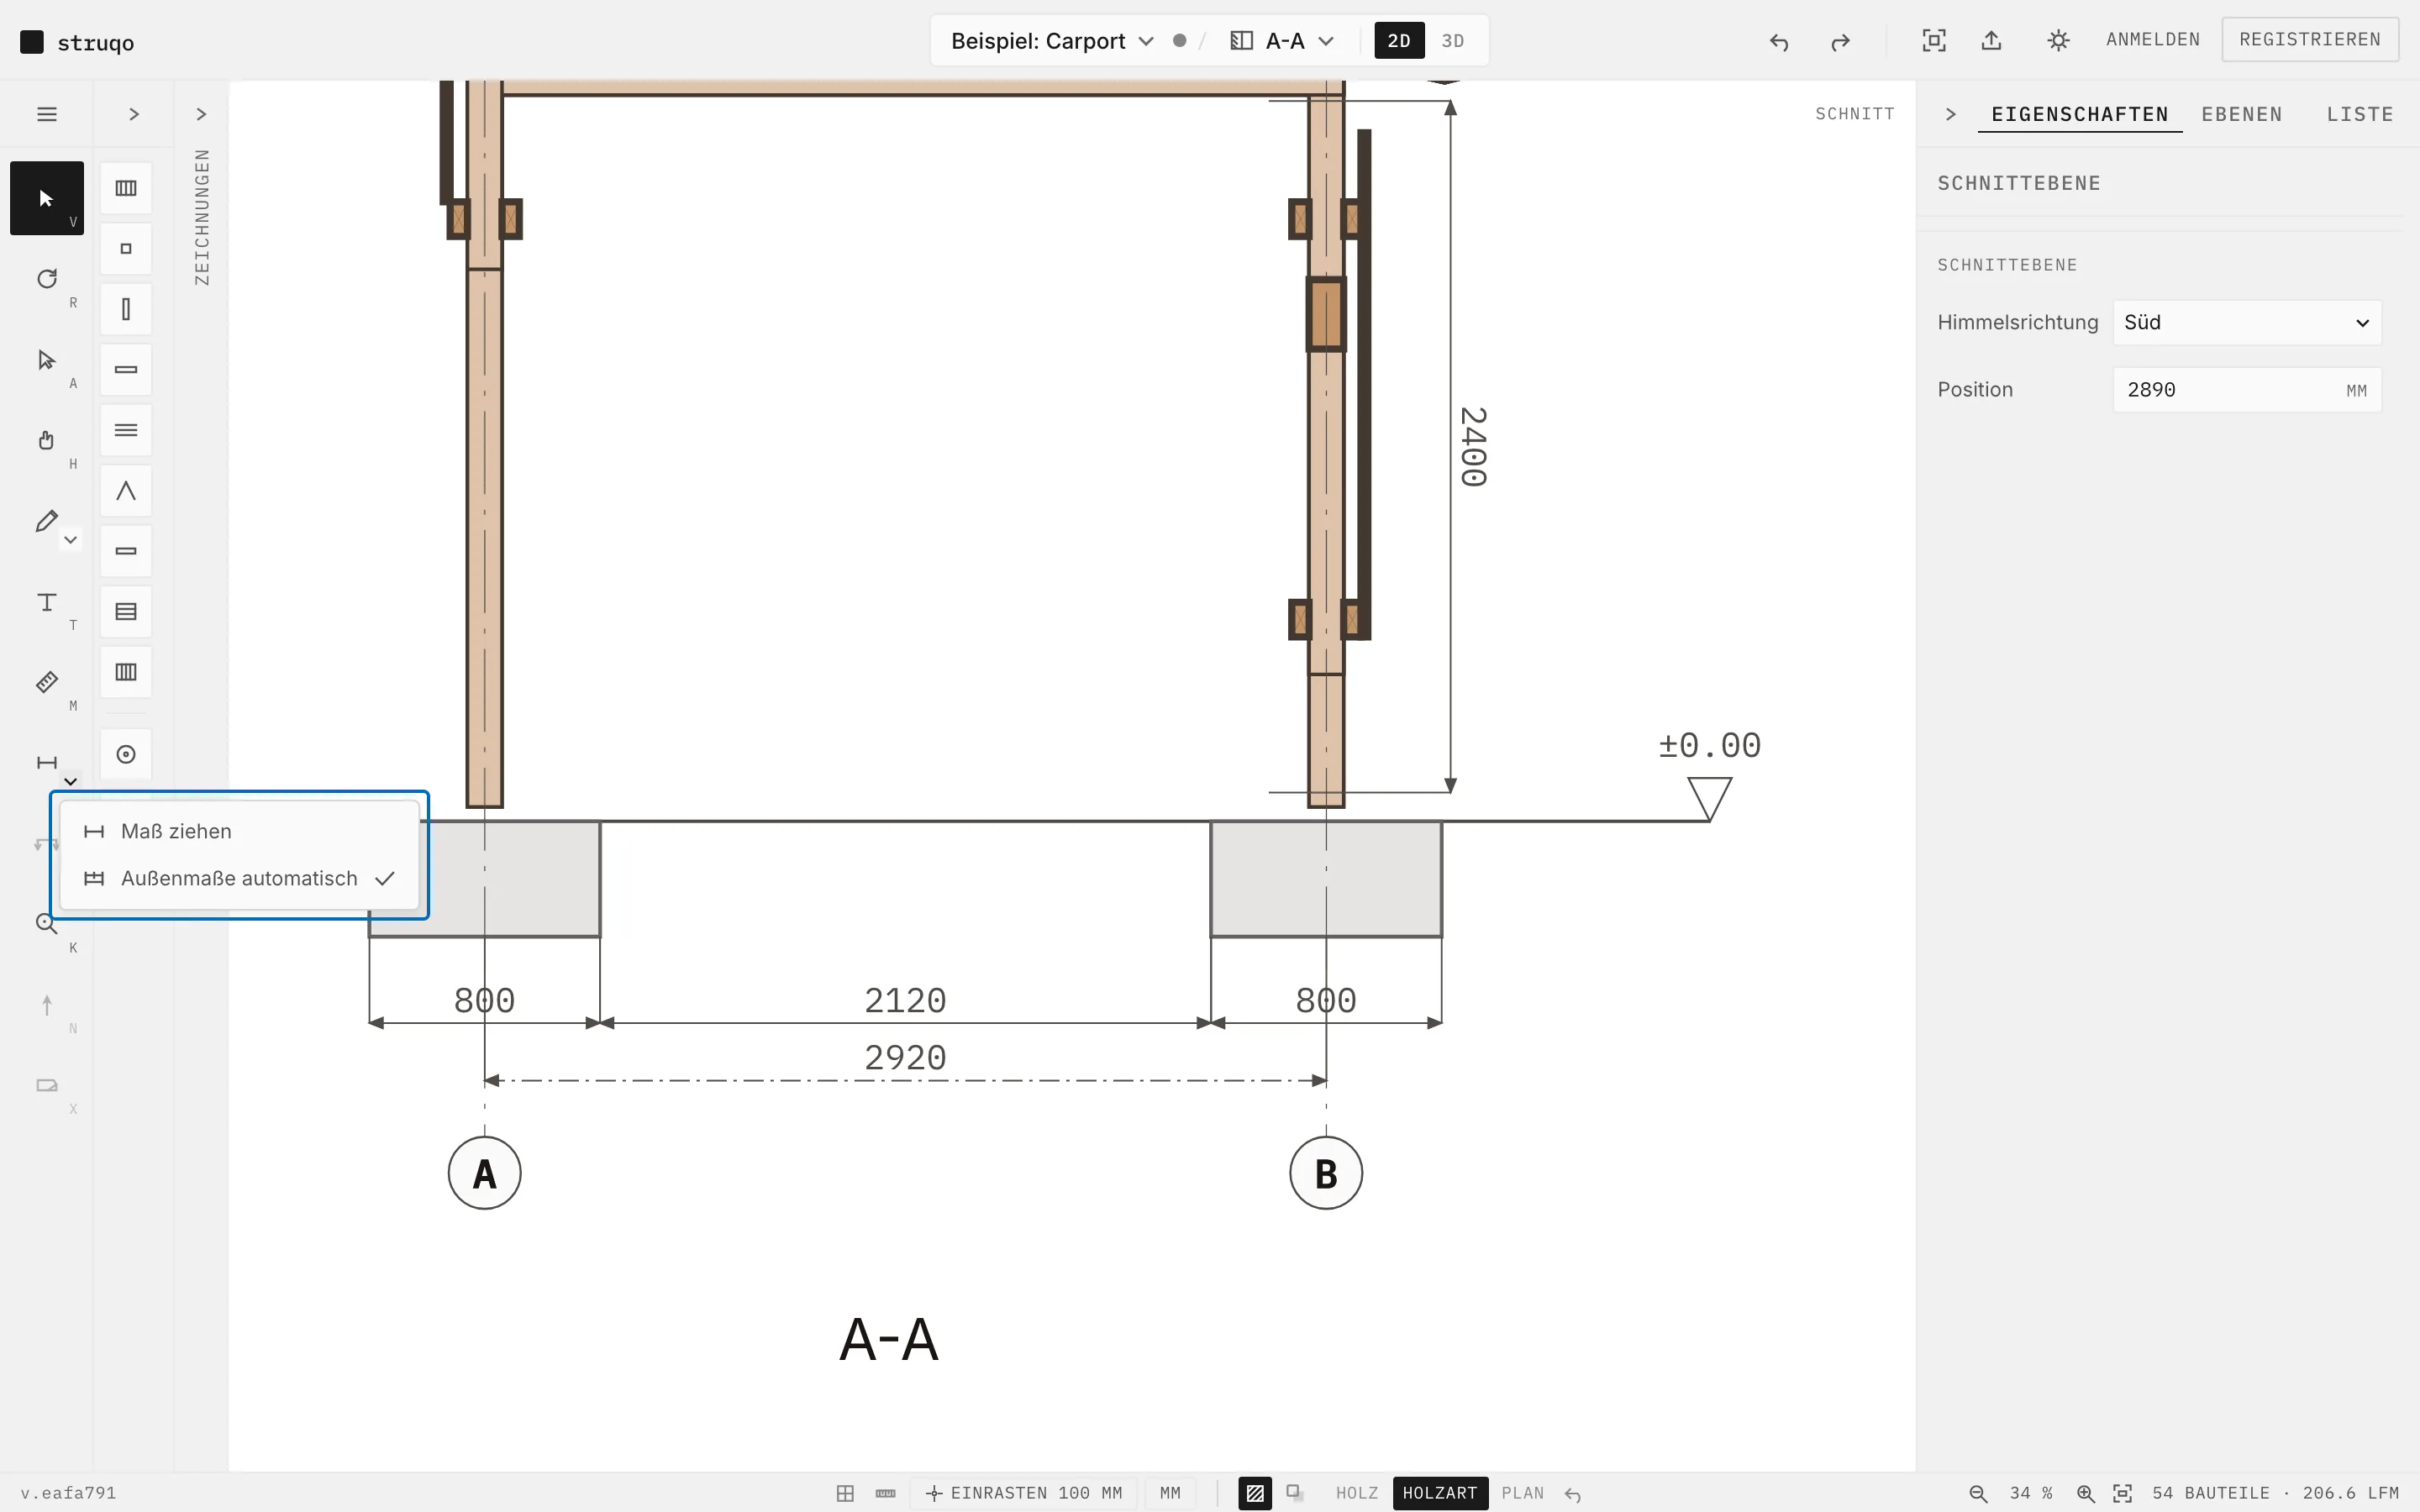2420x1512 pixels.
Task: Open the Beispiel: Carport project dropdown
Action: coord(1052,41)
